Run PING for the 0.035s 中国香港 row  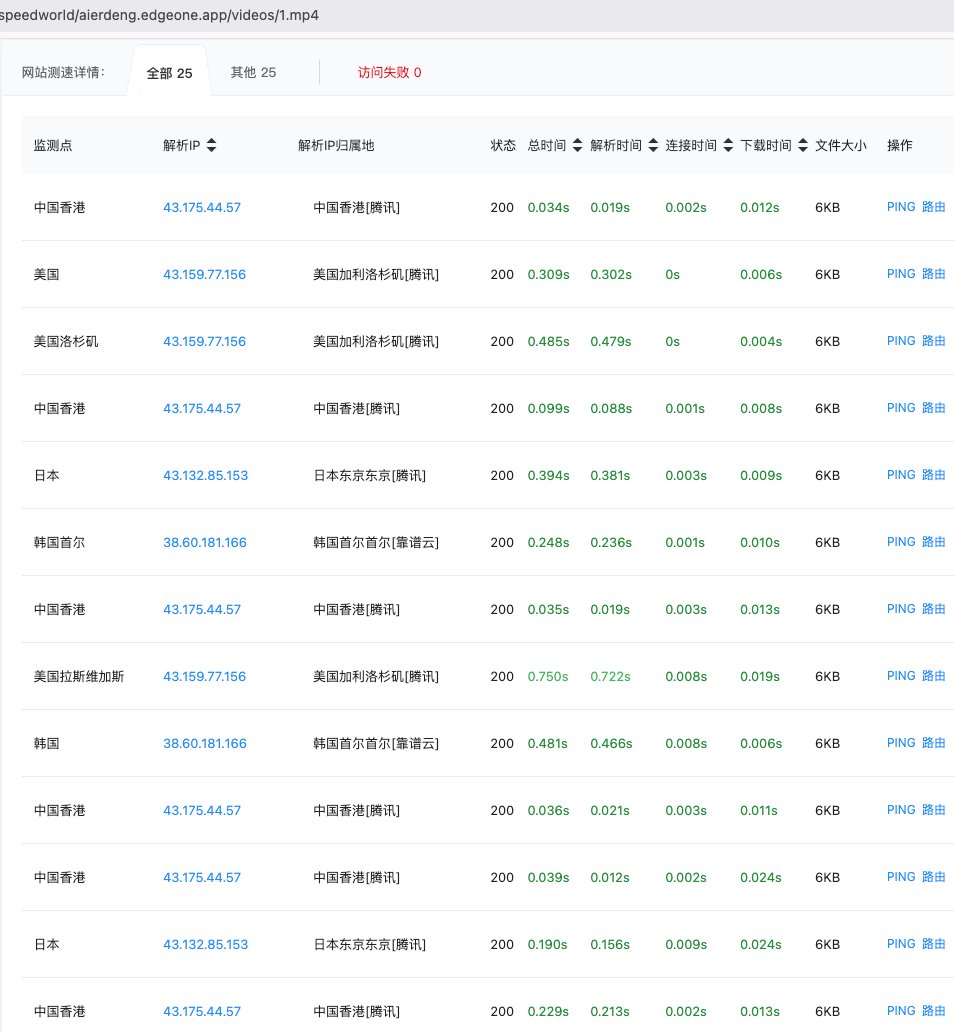point(901,609)
